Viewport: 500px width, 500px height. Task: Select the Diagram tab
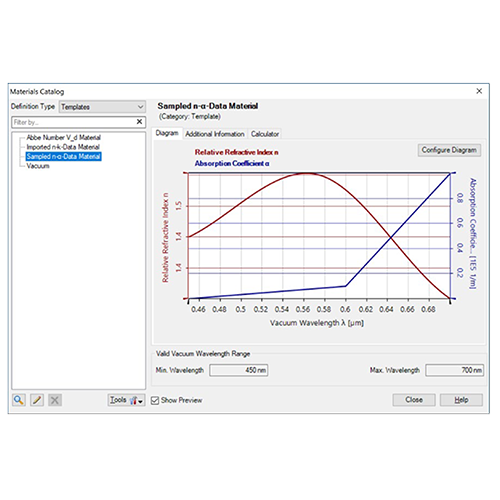(x=167, y=133)
